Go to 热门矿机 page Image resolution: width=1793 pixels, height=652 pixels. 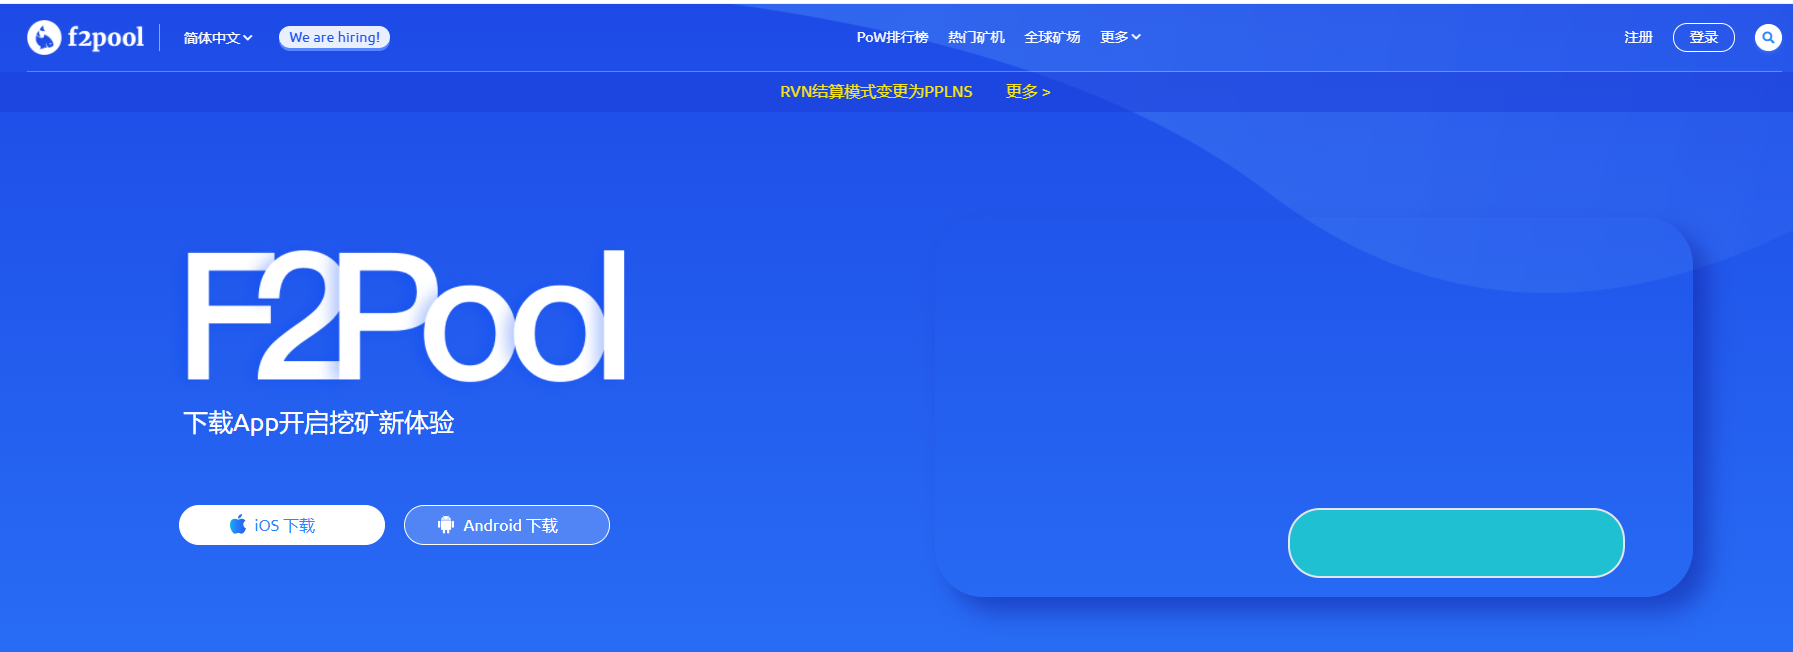click(x=976, y=37)
